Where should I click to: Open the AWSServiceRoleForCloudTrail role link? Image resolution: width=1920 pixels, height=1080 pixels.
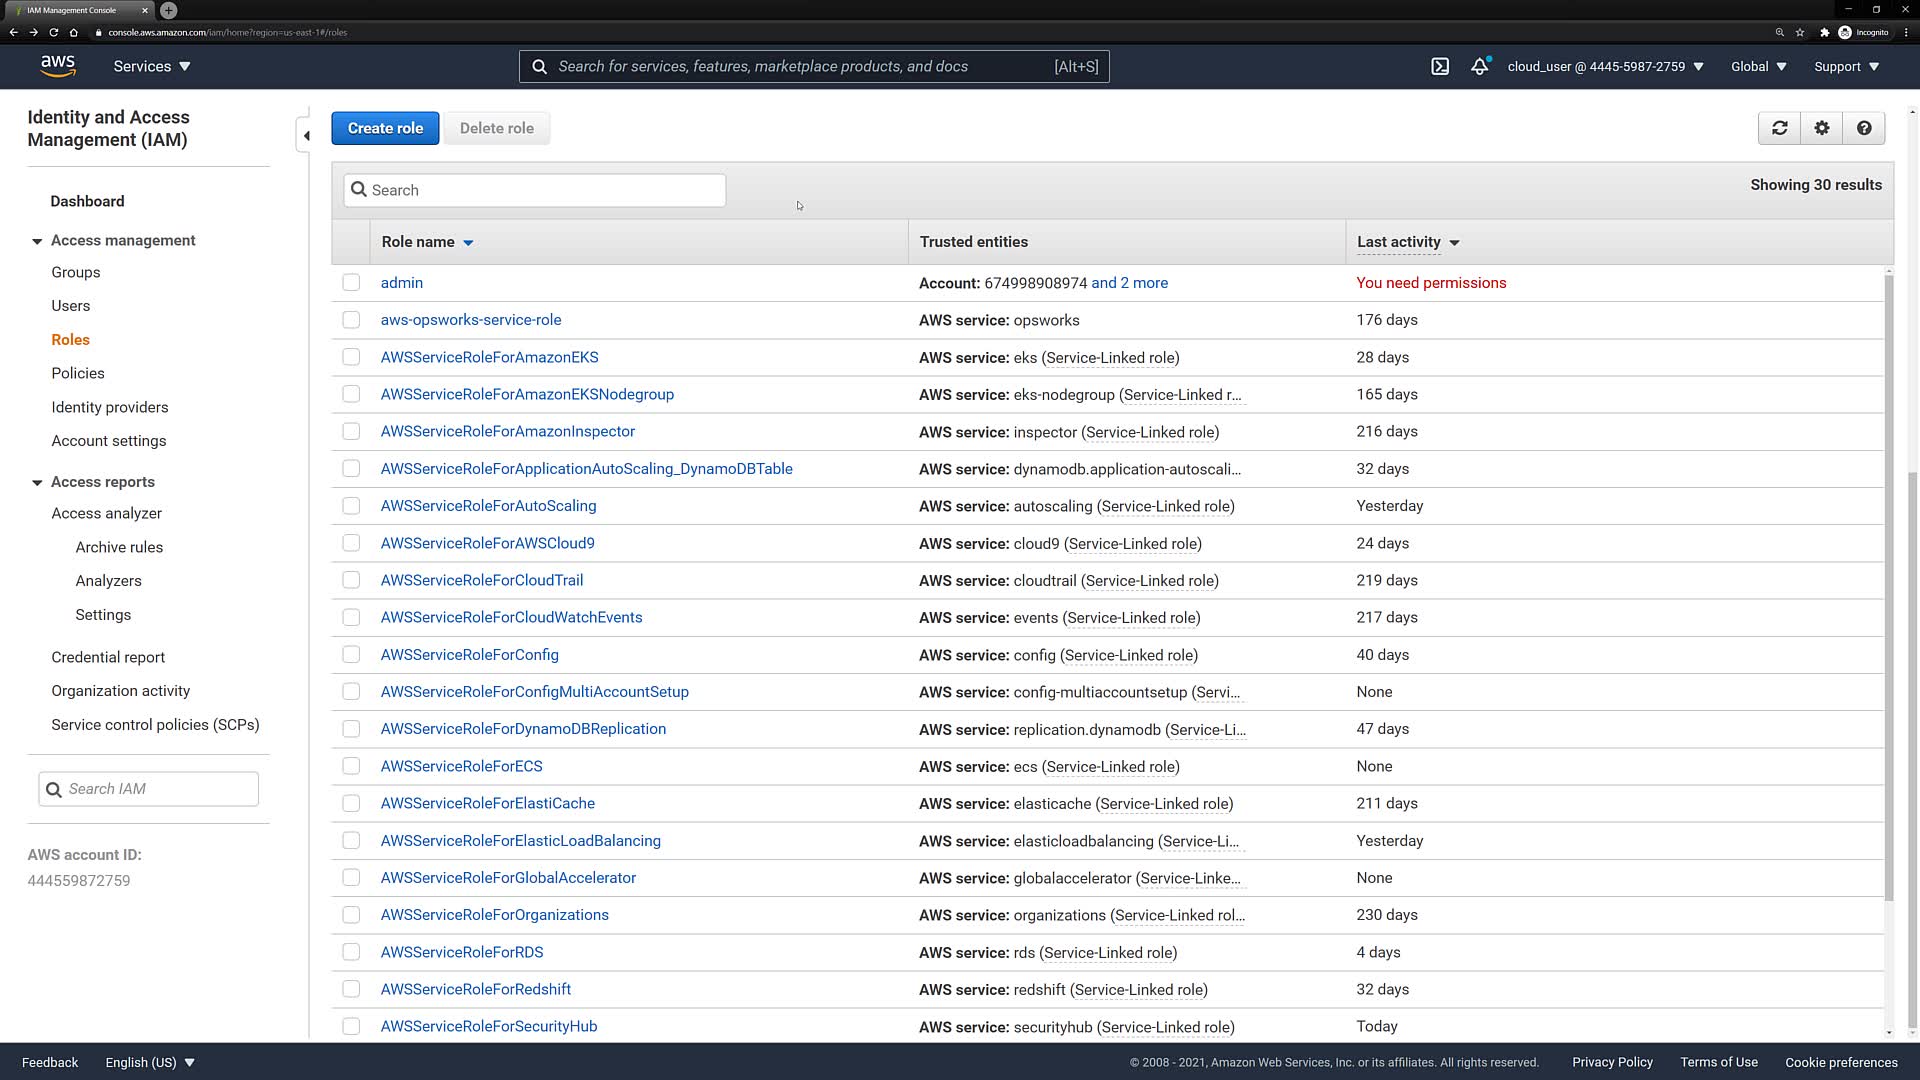481,580
